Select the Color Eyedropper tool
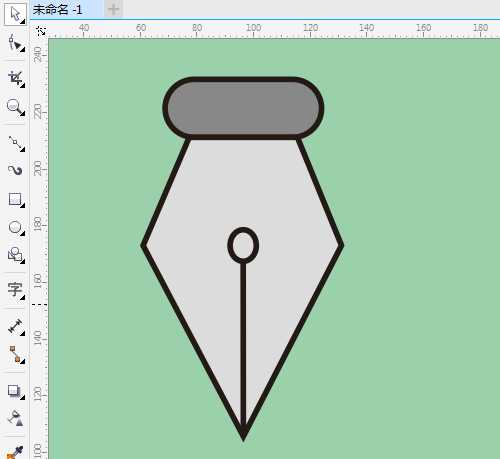The image size is (500, 459). pos(15,452)
